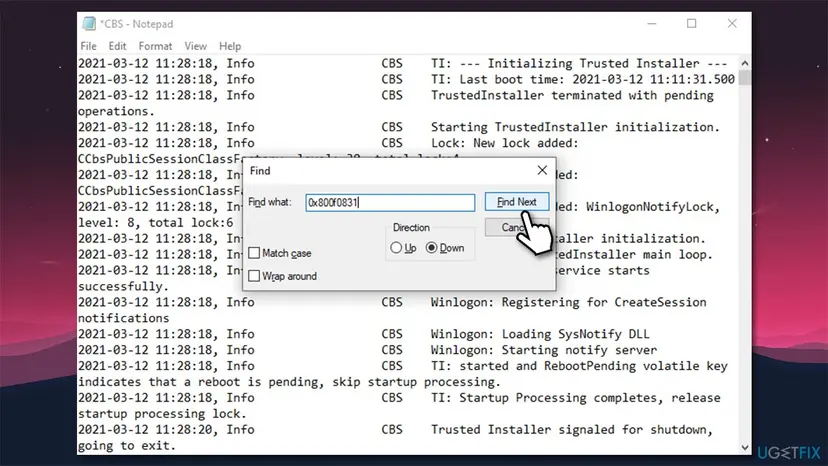
Task: Click 'Registering for CreateSession' log line
Action: (x=604, y=302)
